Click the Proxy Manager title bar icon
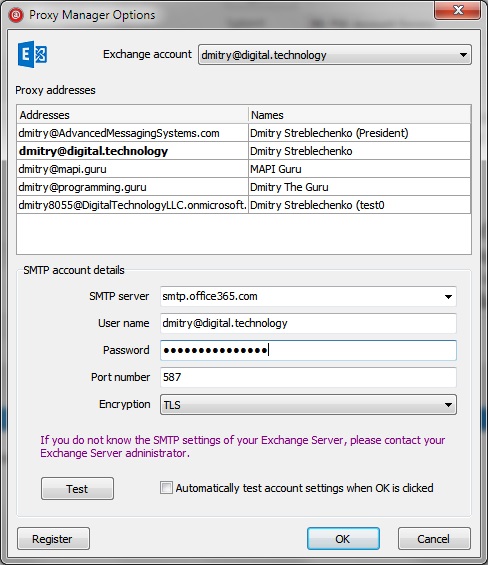The height and width of the screenshot is (565, 488). [x=16, y=15]
